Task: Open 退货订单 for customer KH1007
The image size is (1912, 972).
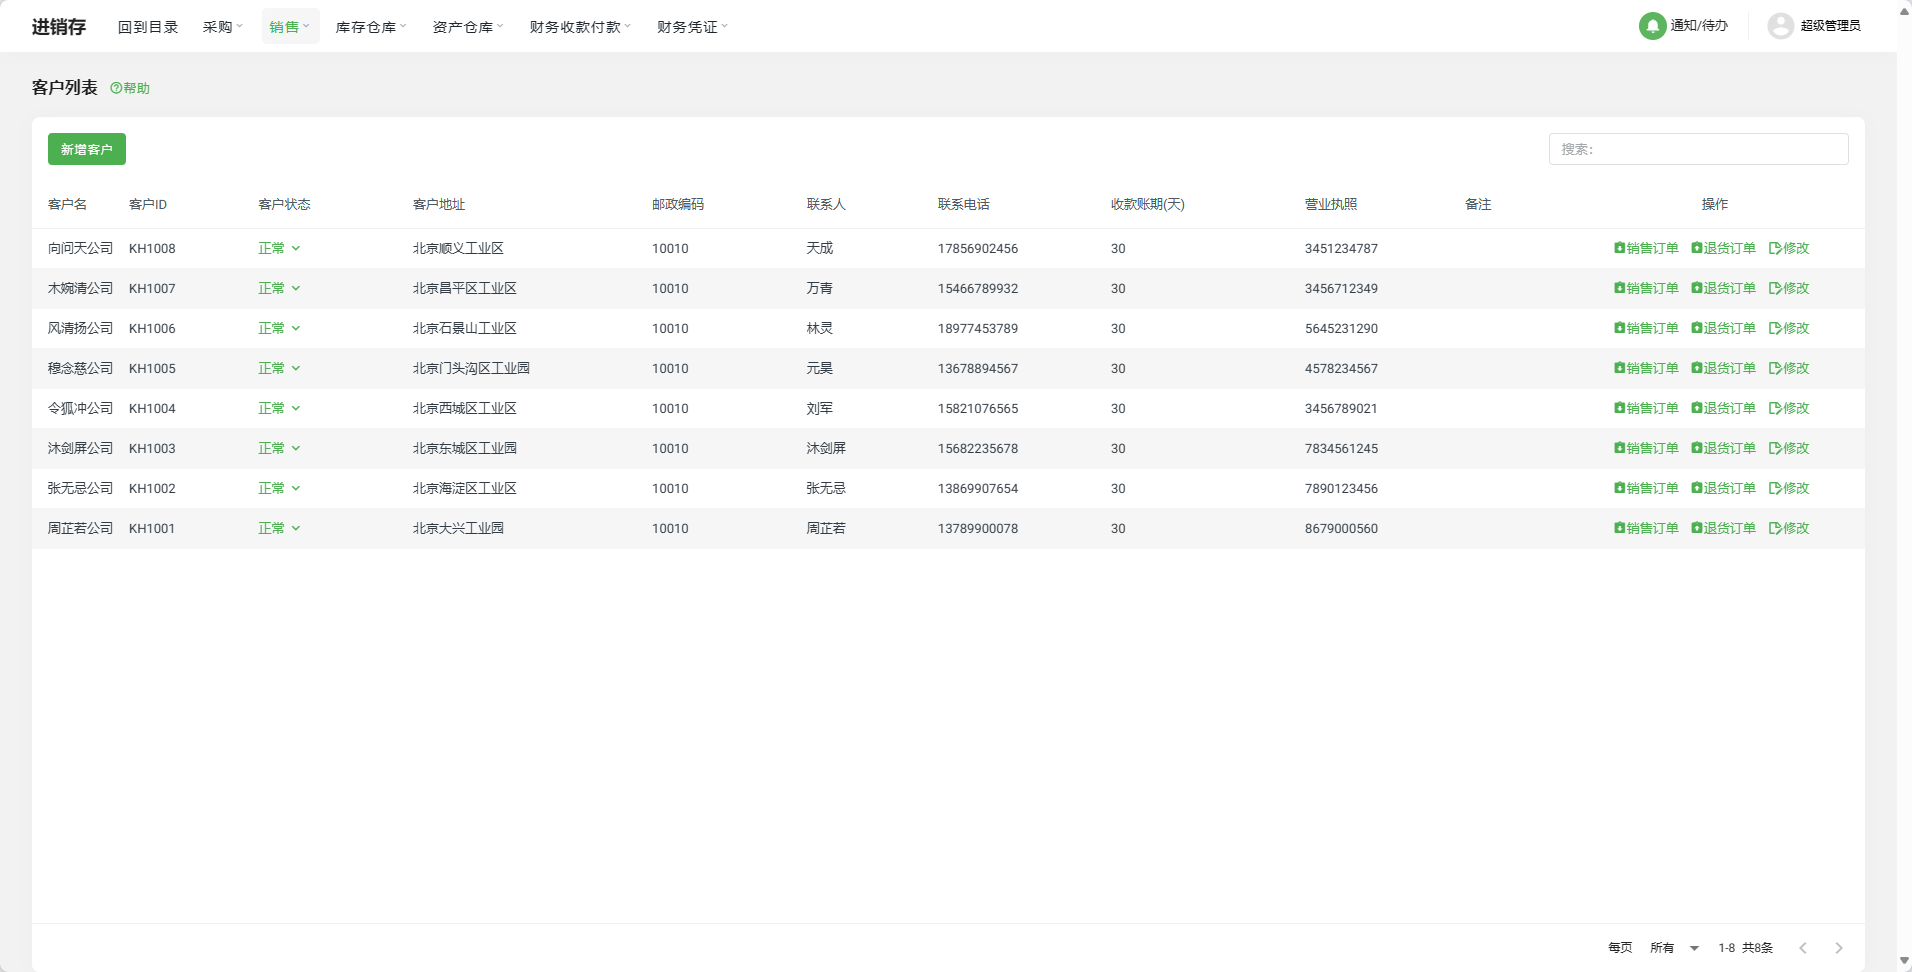Action: [x=1723, y=288]
